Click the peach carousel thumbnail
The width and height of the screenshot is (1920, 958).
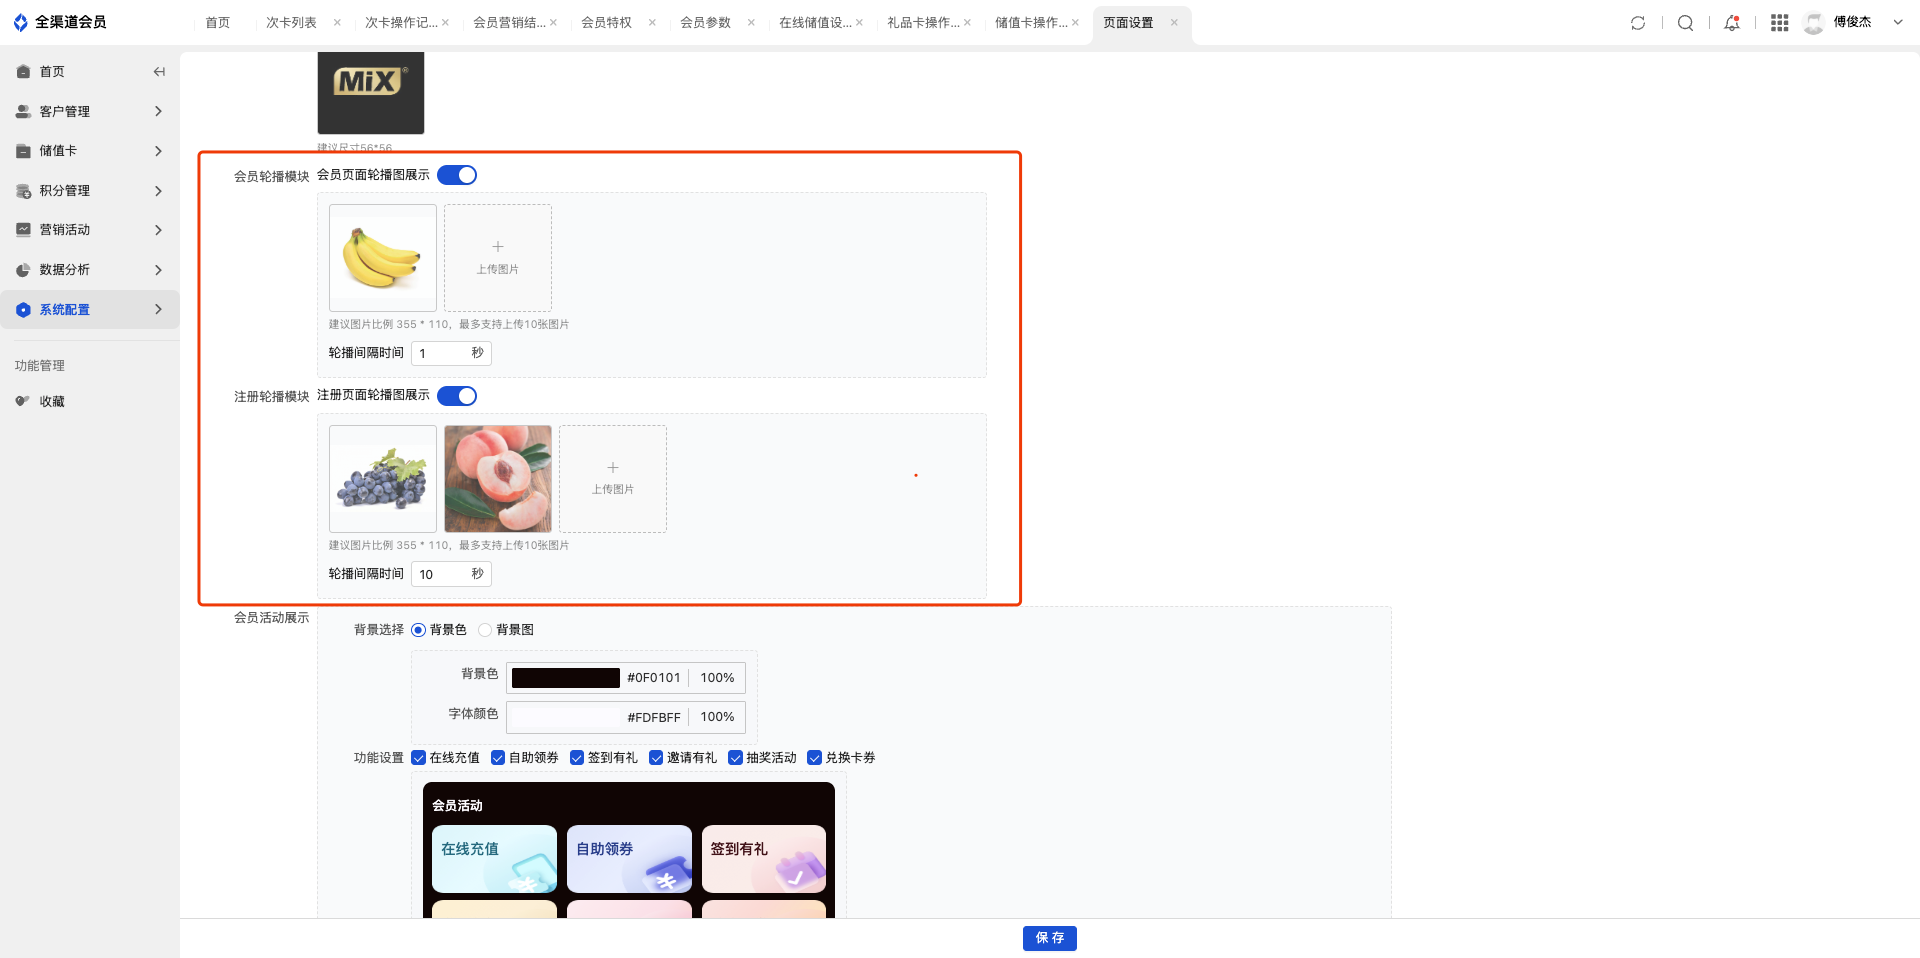coord(498,479)
